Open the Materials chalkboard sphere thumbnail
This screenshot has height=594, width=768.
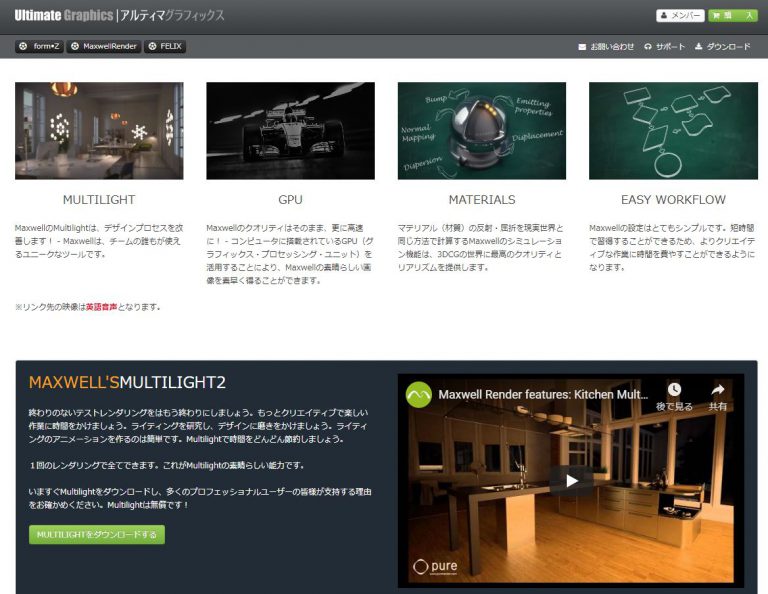[x=481, y=131]
